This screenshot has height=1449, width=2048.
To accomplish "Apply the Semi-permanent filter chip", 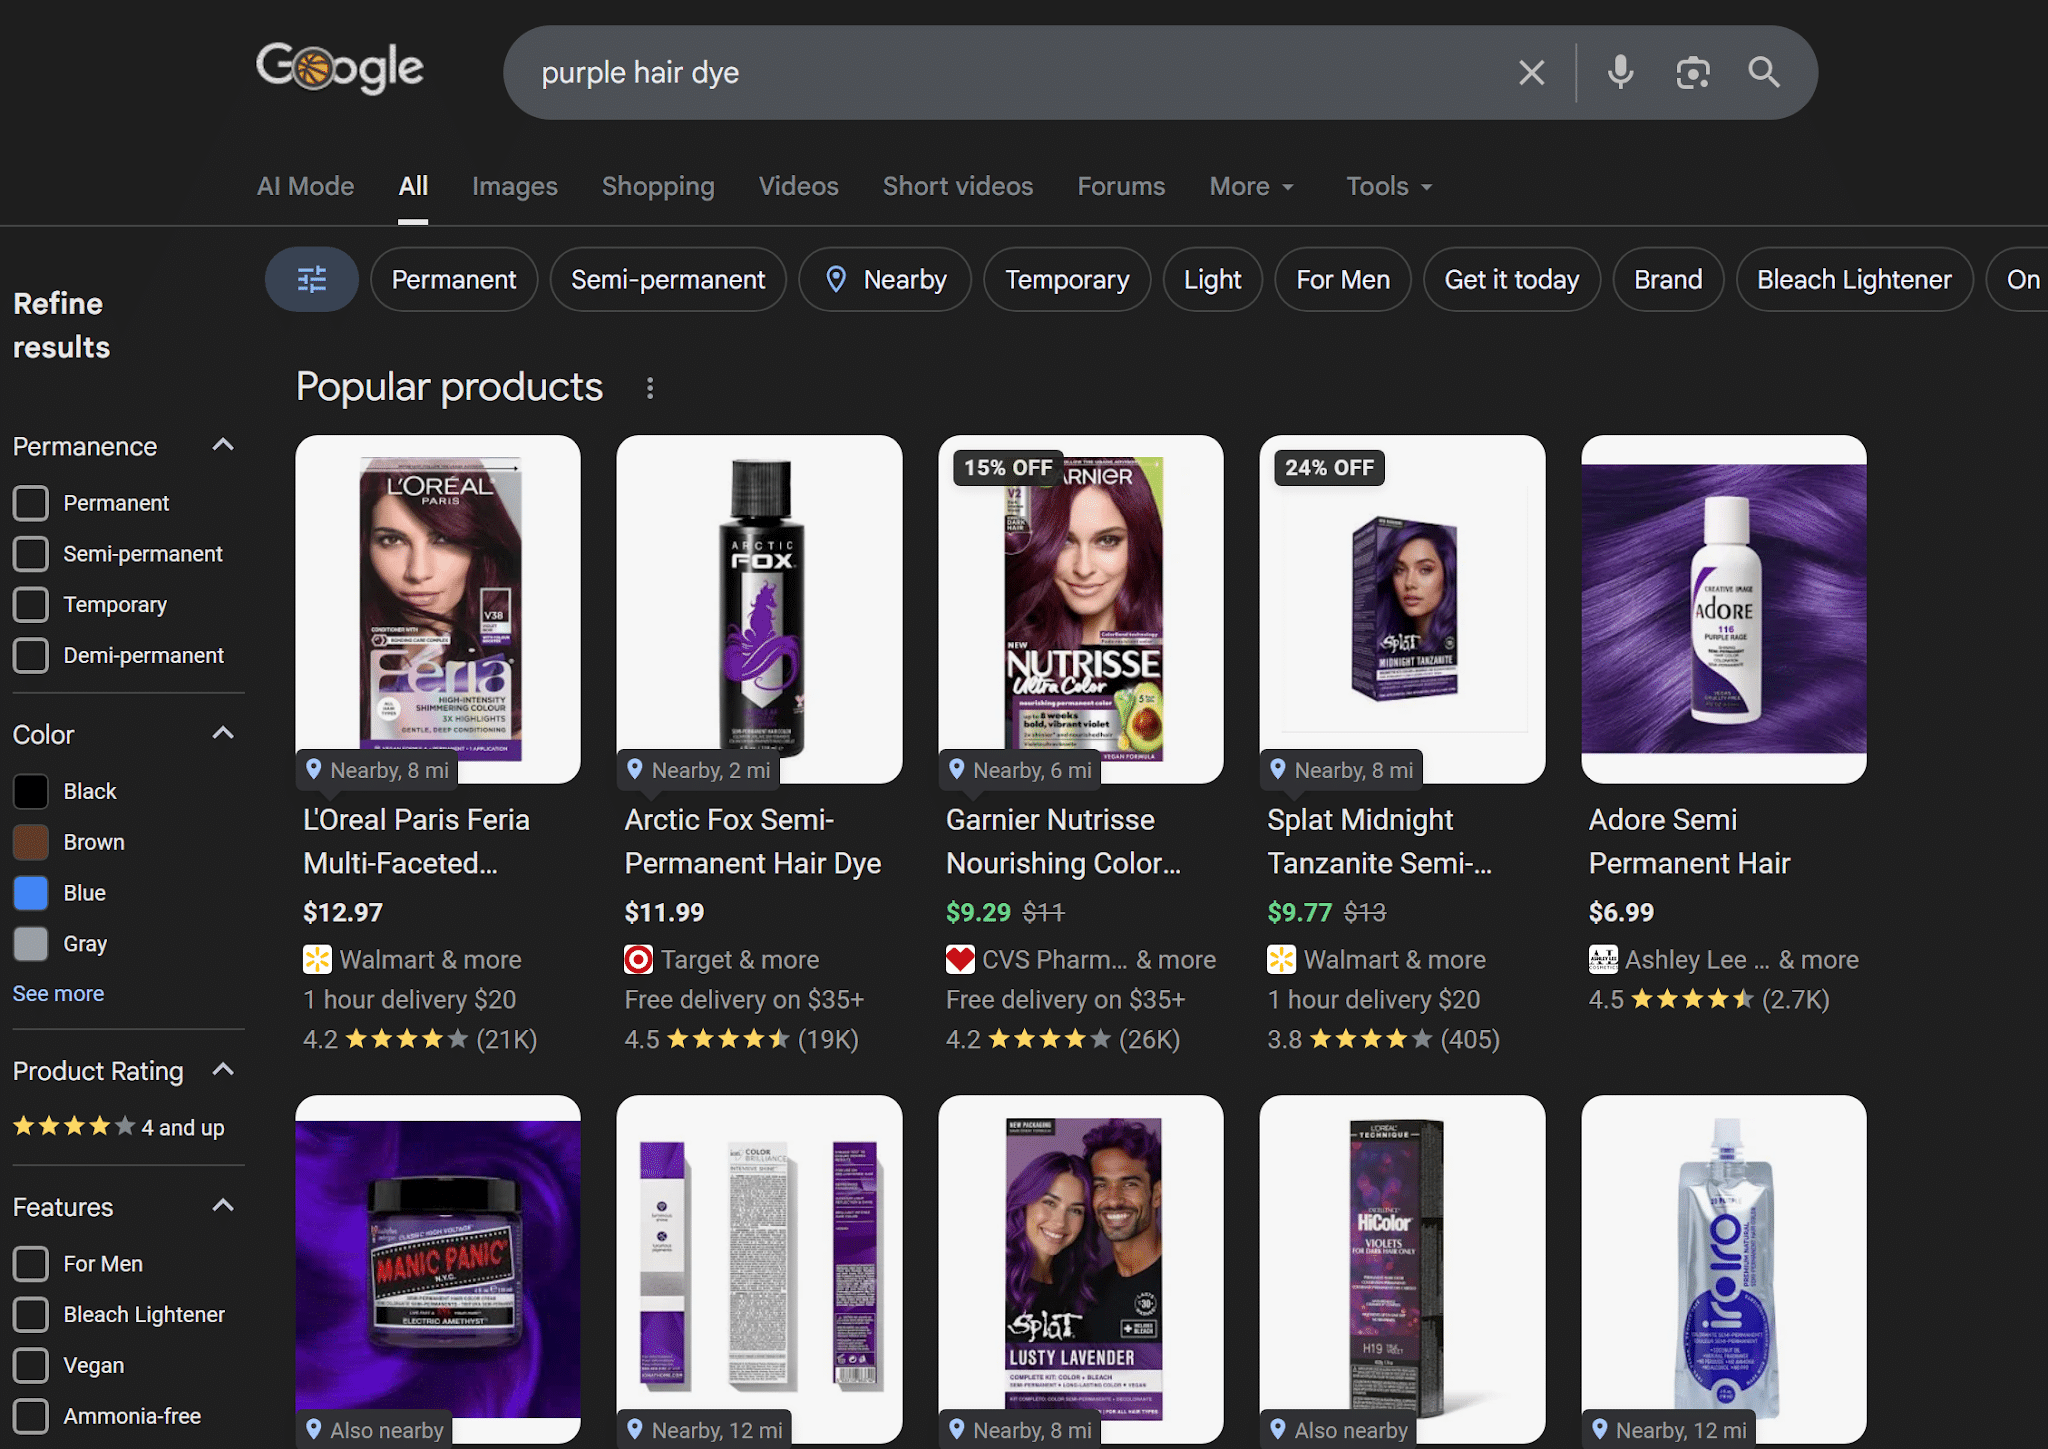I will pos(668,279).
